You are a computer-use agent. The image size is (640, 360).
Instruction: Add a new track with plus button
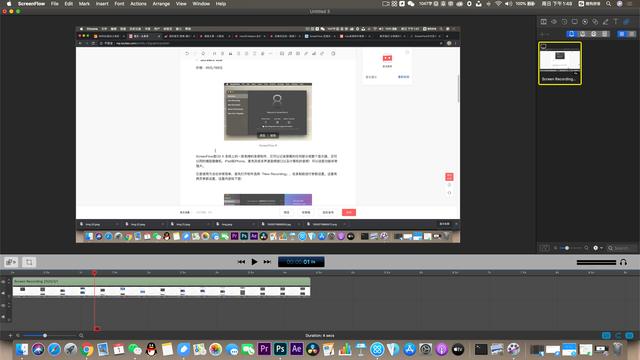click(x=10, y=336)
